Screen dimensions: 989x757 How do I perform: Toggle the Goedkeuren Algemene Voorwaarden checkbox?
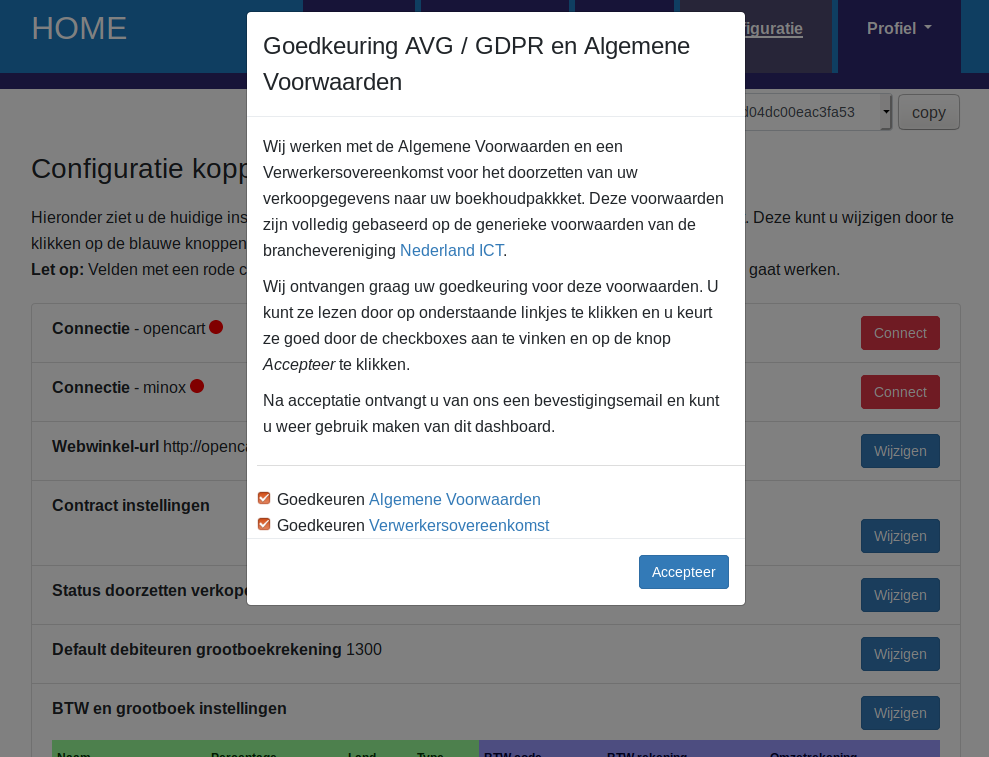[264, 498]
